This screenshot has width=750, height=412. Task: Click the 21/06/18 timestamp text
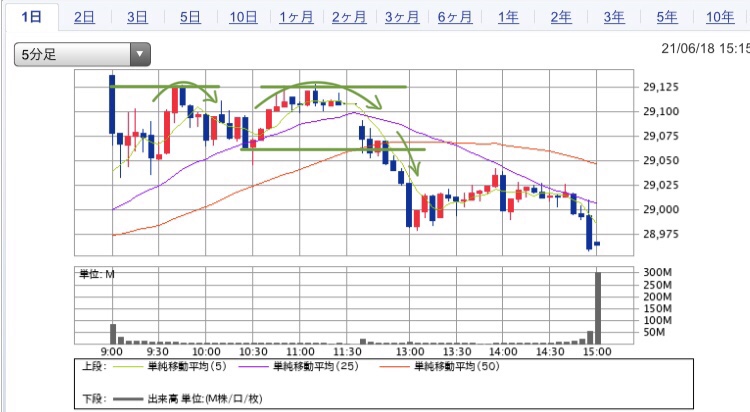[706, 48]
